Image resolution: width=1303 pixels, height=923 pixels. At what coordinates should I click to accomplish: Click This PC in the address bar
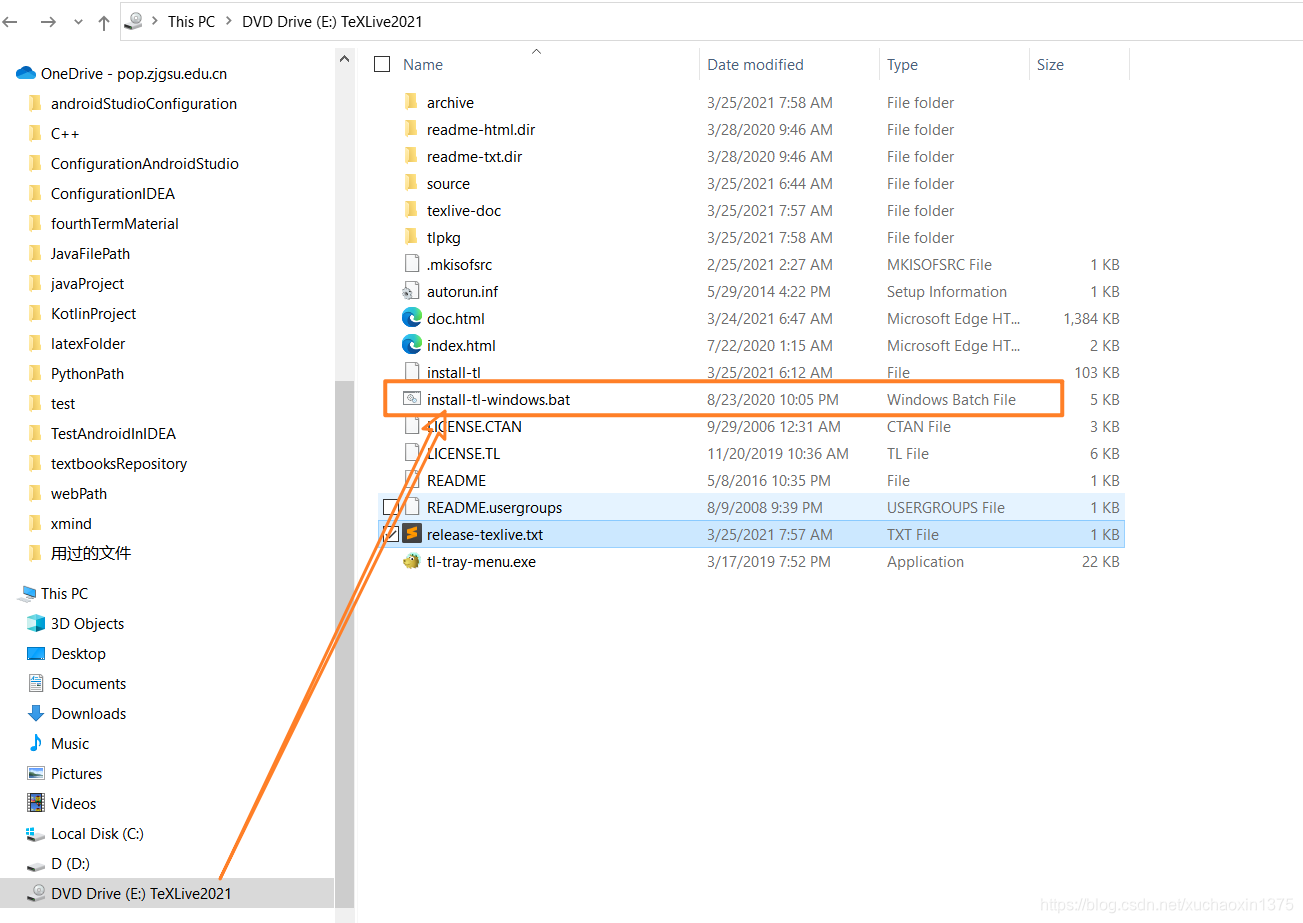[x=191, y=21]
